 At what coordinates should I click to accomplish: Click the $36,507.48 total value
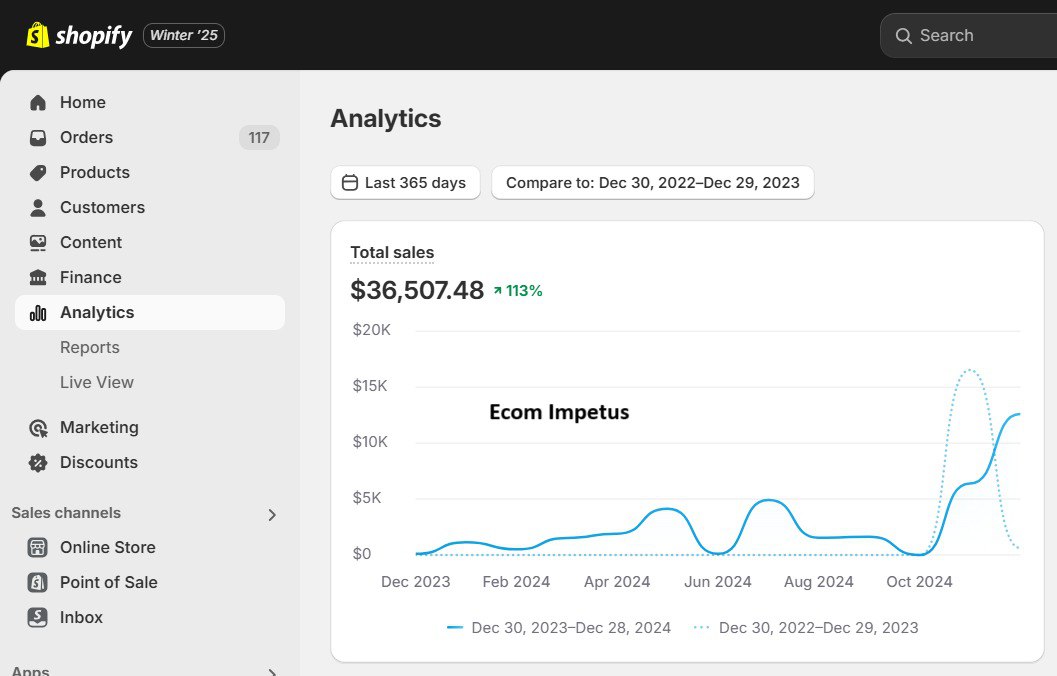coord(417,290)
